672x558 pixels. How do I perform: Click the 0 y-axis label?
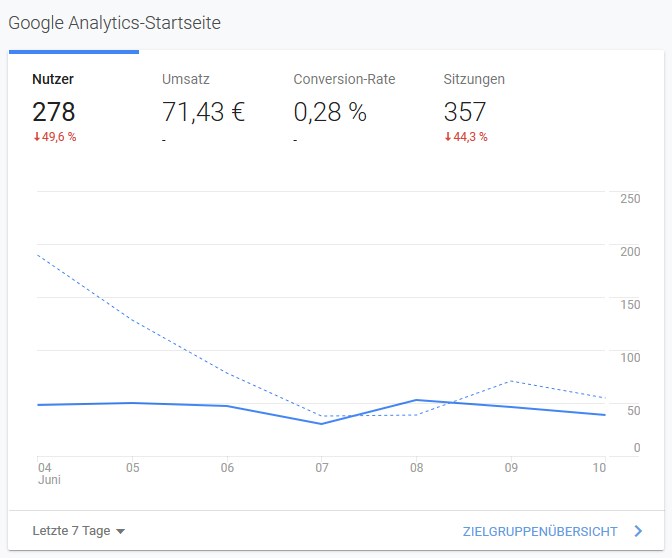coord(637,448)
